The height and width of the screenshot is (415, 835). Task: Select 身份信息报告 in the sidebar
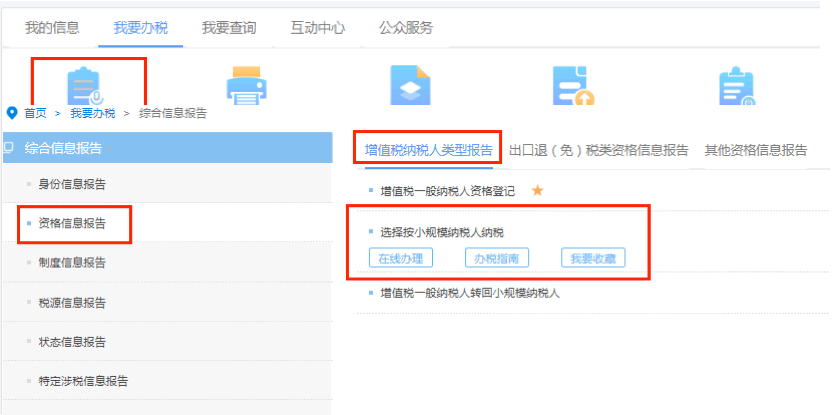72,184
